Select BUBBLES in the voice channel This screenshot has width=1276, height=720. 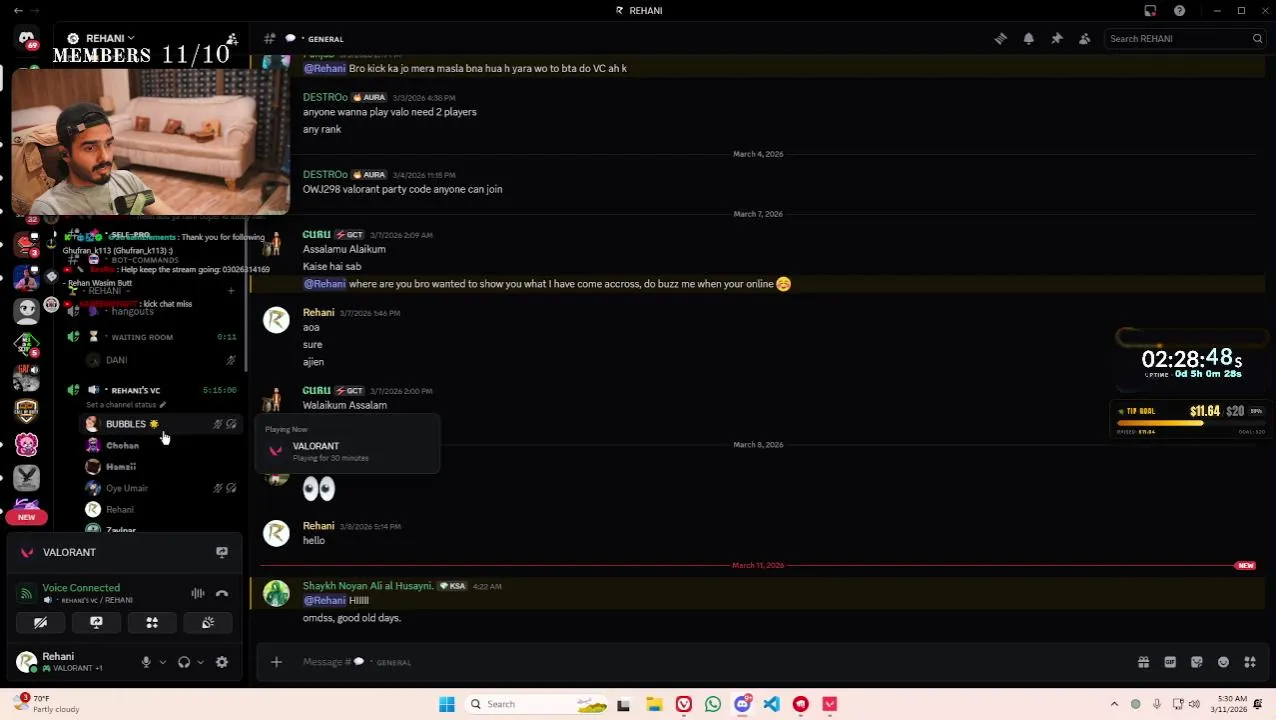pyautogui.click(x=160, y=424)
